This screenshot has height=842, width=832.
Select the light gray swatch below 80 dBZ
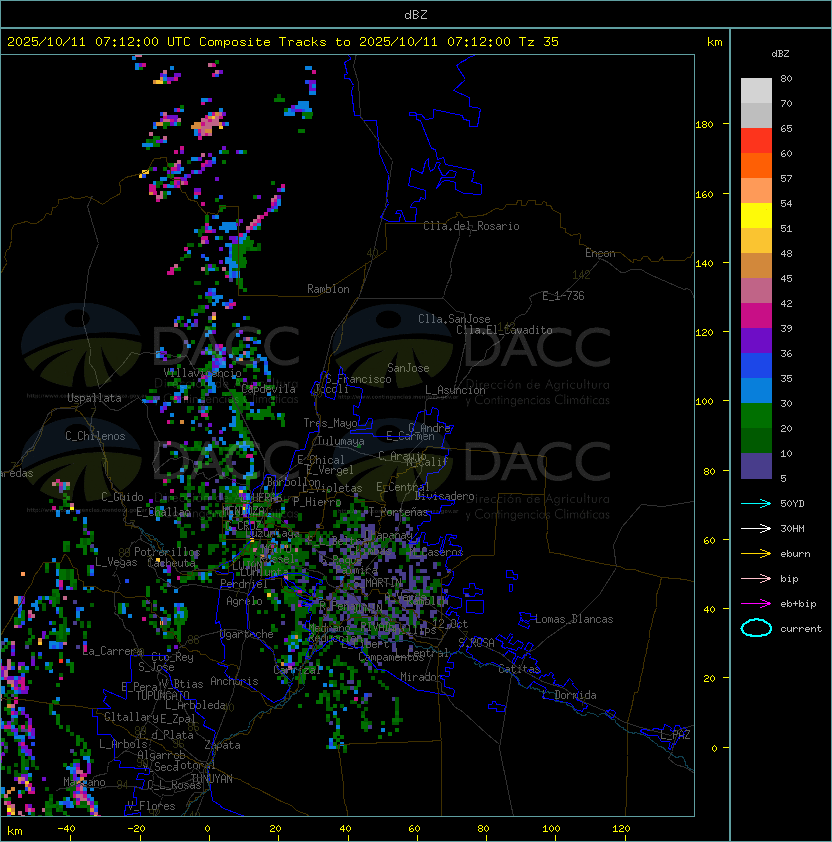point(756,91)
